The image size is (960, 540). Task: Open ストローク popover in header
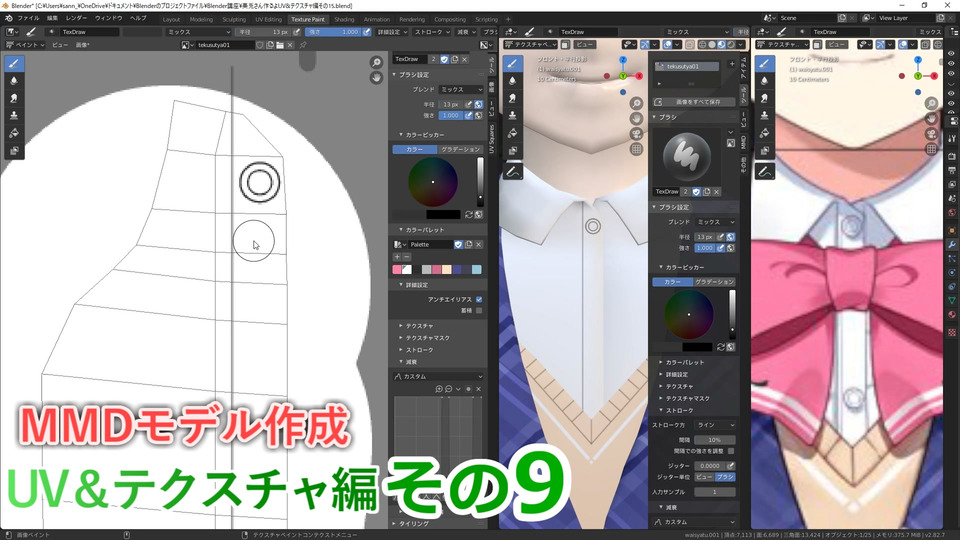coord(432,32)
